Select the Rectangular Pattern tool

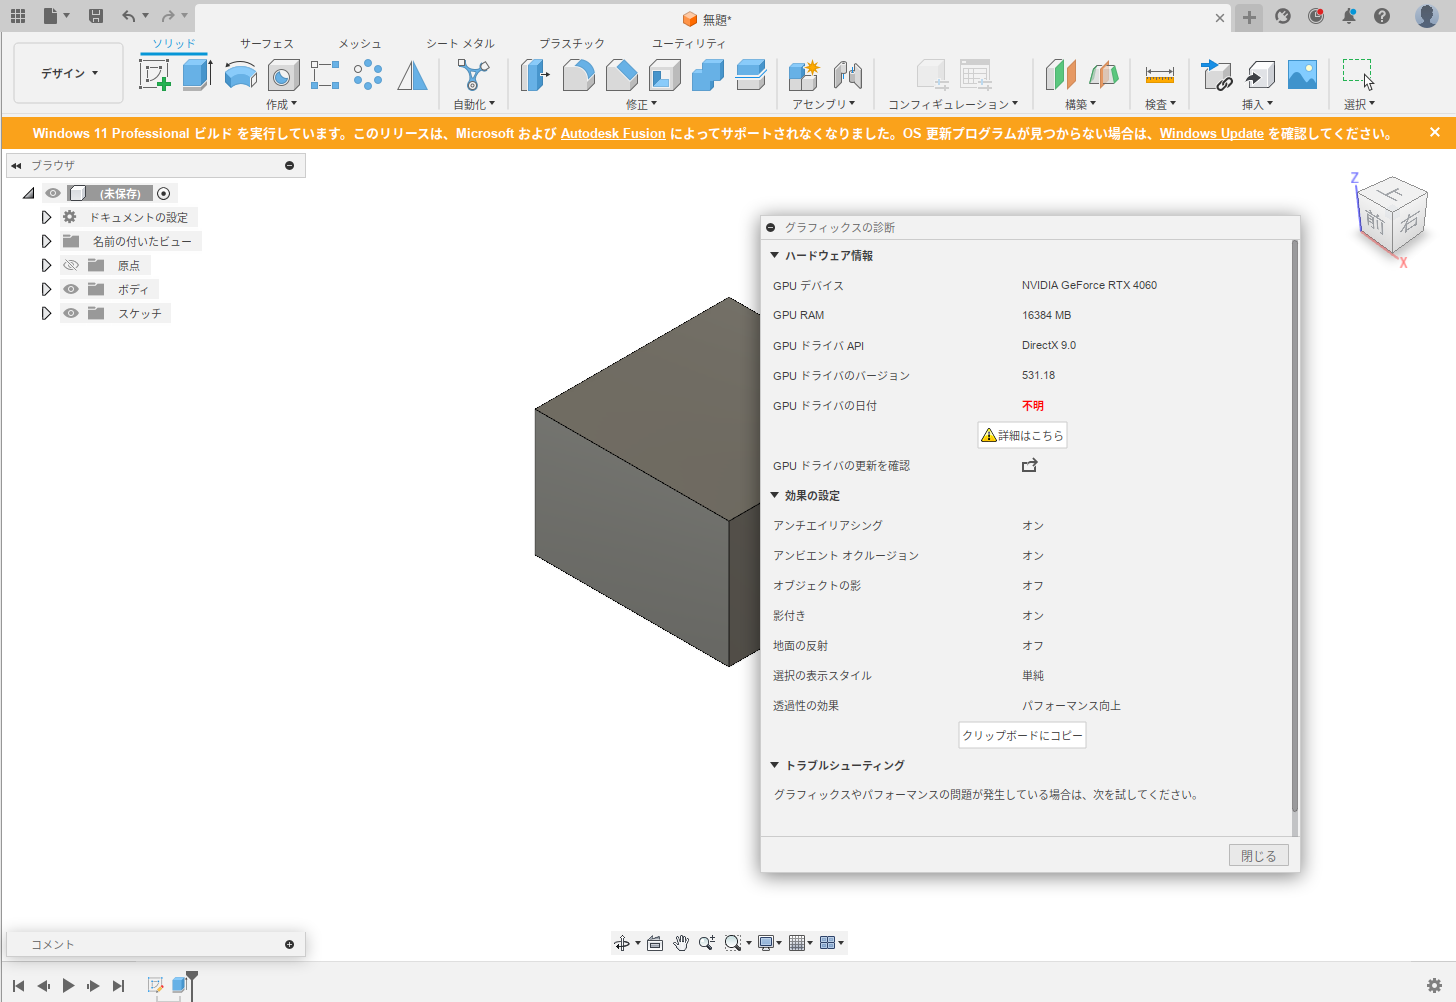click(325, 75)
